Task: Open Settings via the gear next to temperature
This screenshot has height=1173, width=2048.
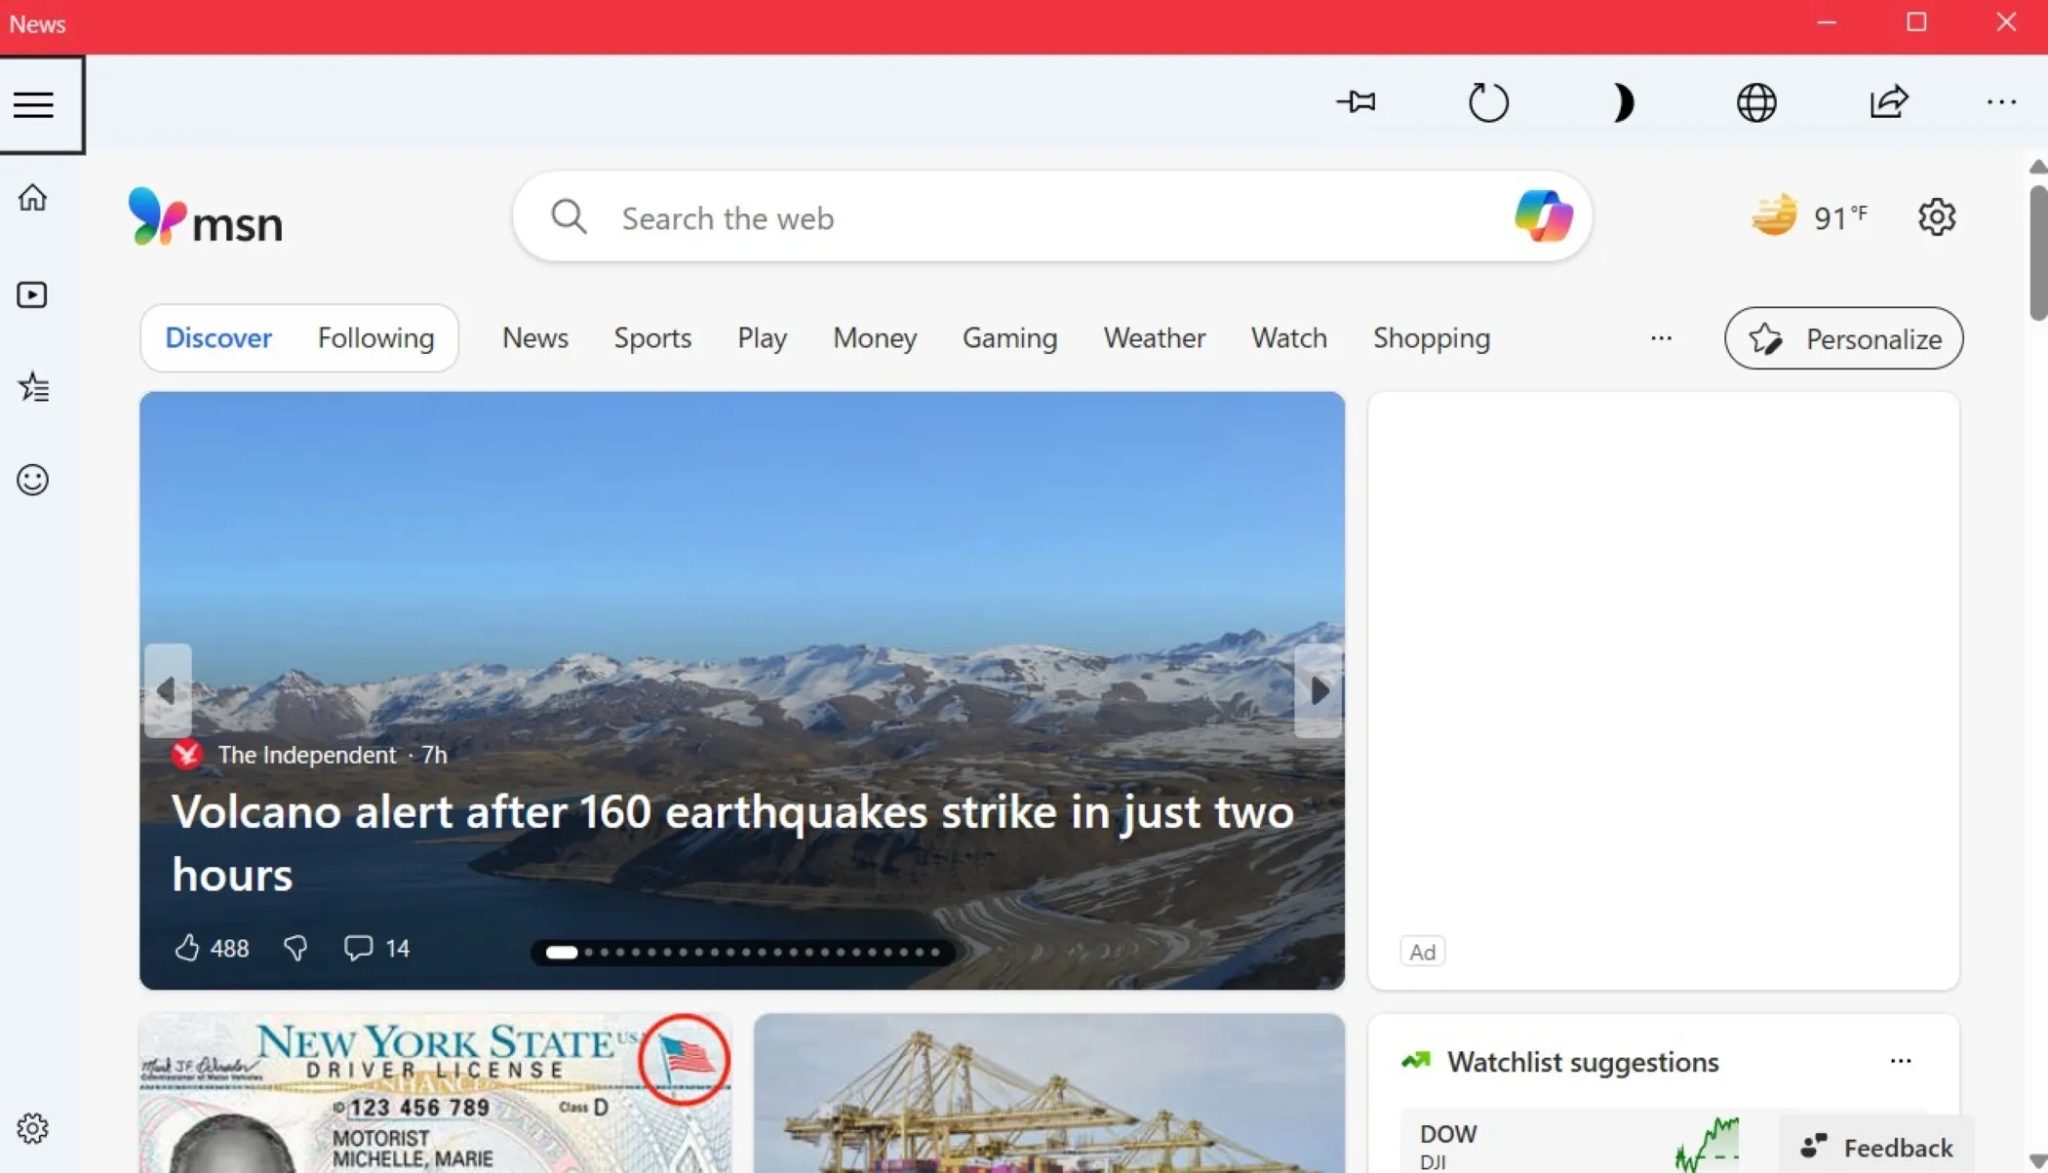Action: 1937,216
